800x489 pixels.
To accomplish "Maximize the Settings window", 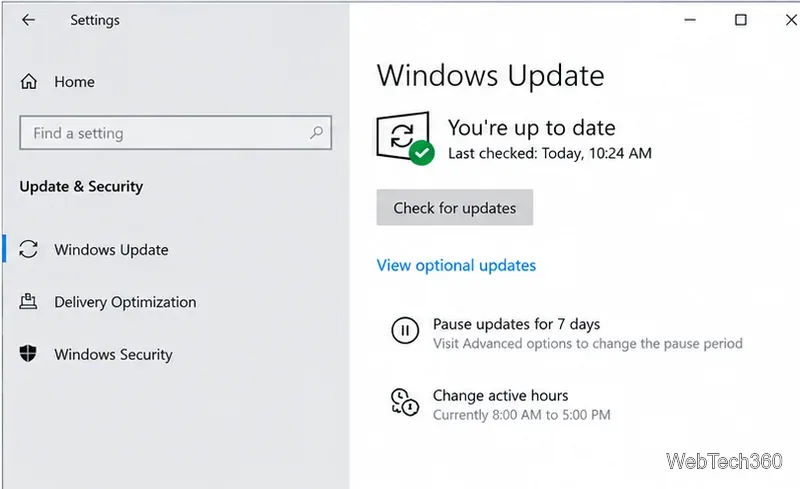I will (x=740, y=20).
